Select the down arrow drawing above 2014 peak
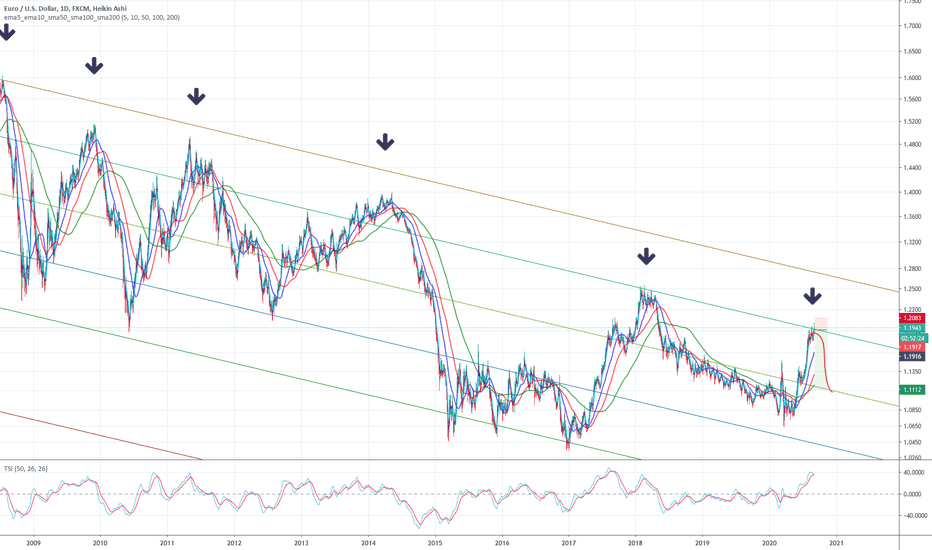Screen dimensions: 932x550 385,142
